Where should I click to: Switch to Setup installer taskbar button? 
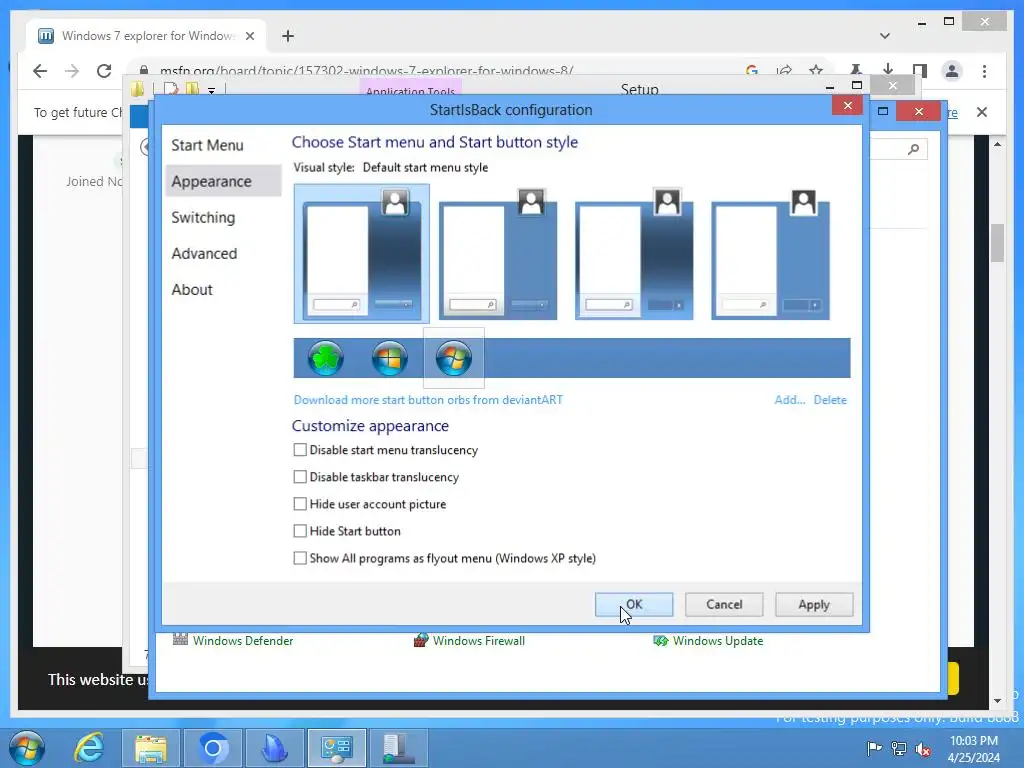(x=398, y=748)
